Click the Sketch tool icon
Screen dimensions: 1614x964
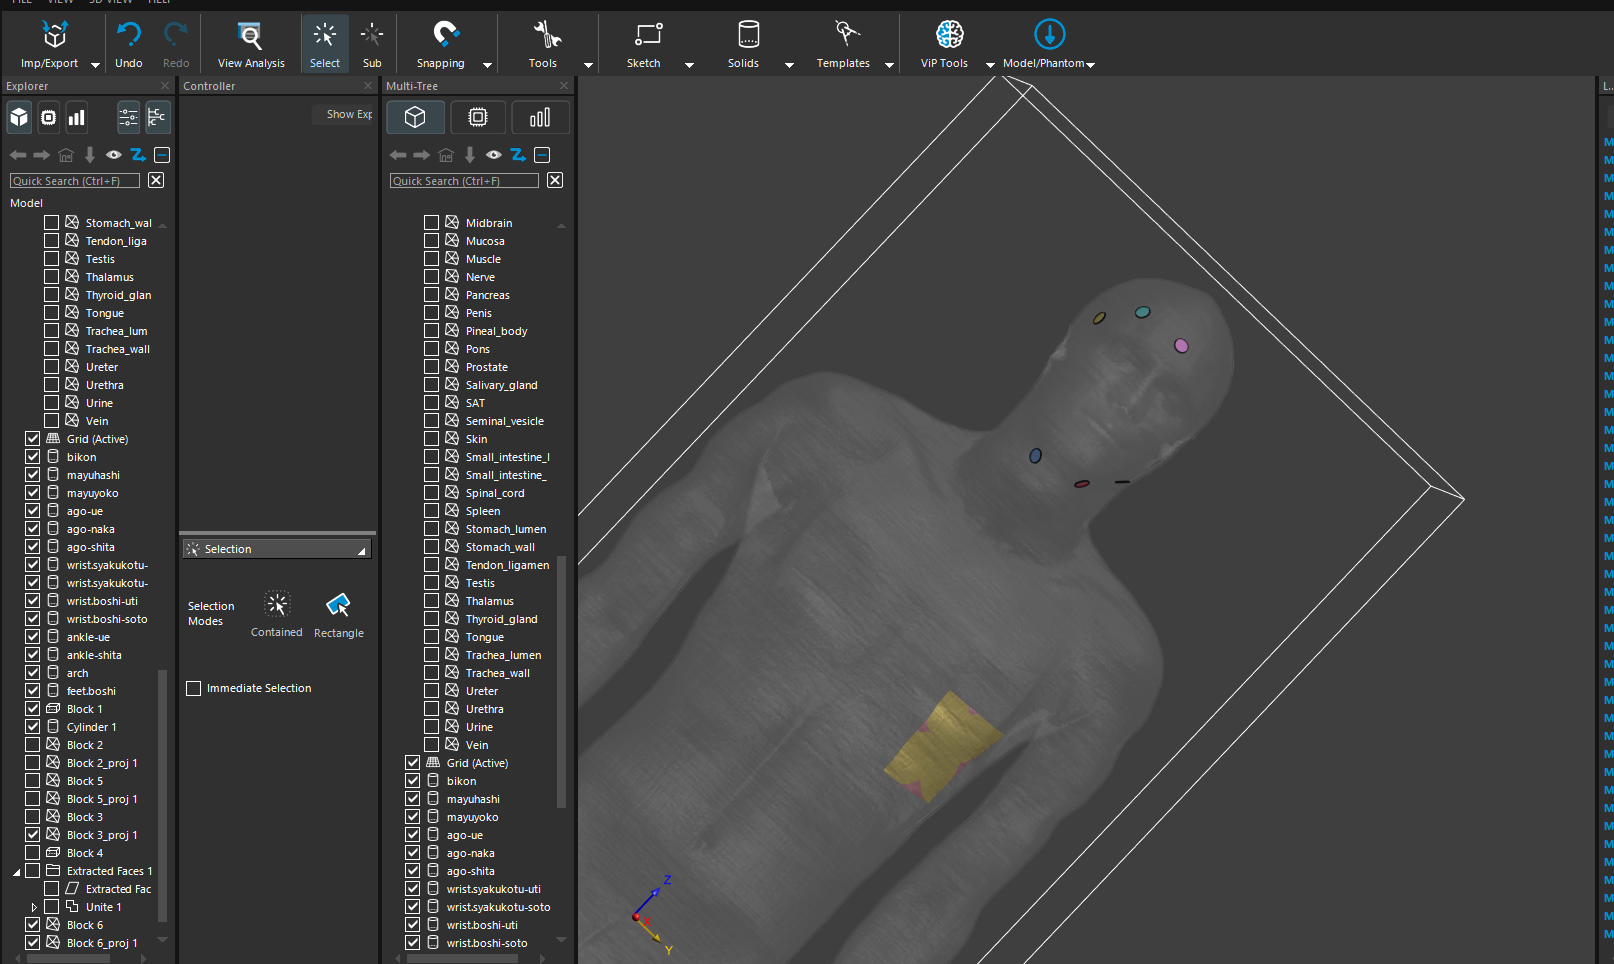(648, 35)
